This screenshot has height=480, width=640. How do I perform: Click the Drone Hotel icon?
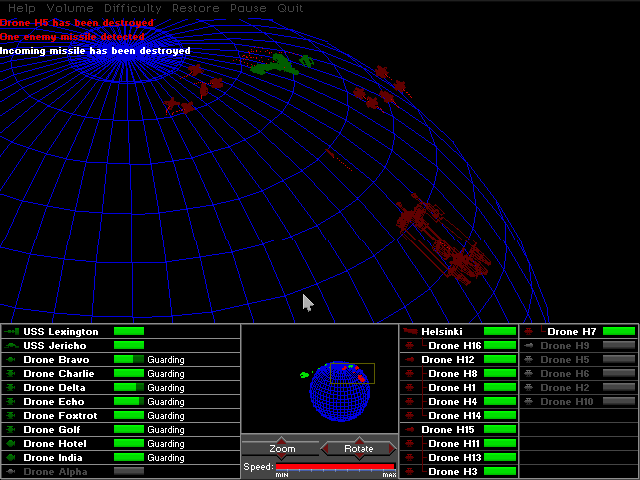pos(11,443)
